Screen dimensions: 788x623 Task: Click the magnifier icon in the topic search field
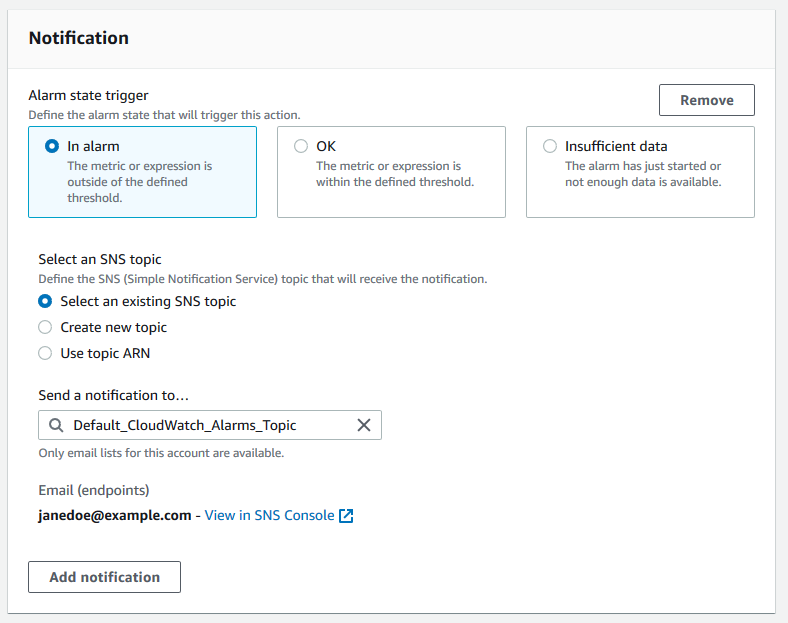click(54, 425)
